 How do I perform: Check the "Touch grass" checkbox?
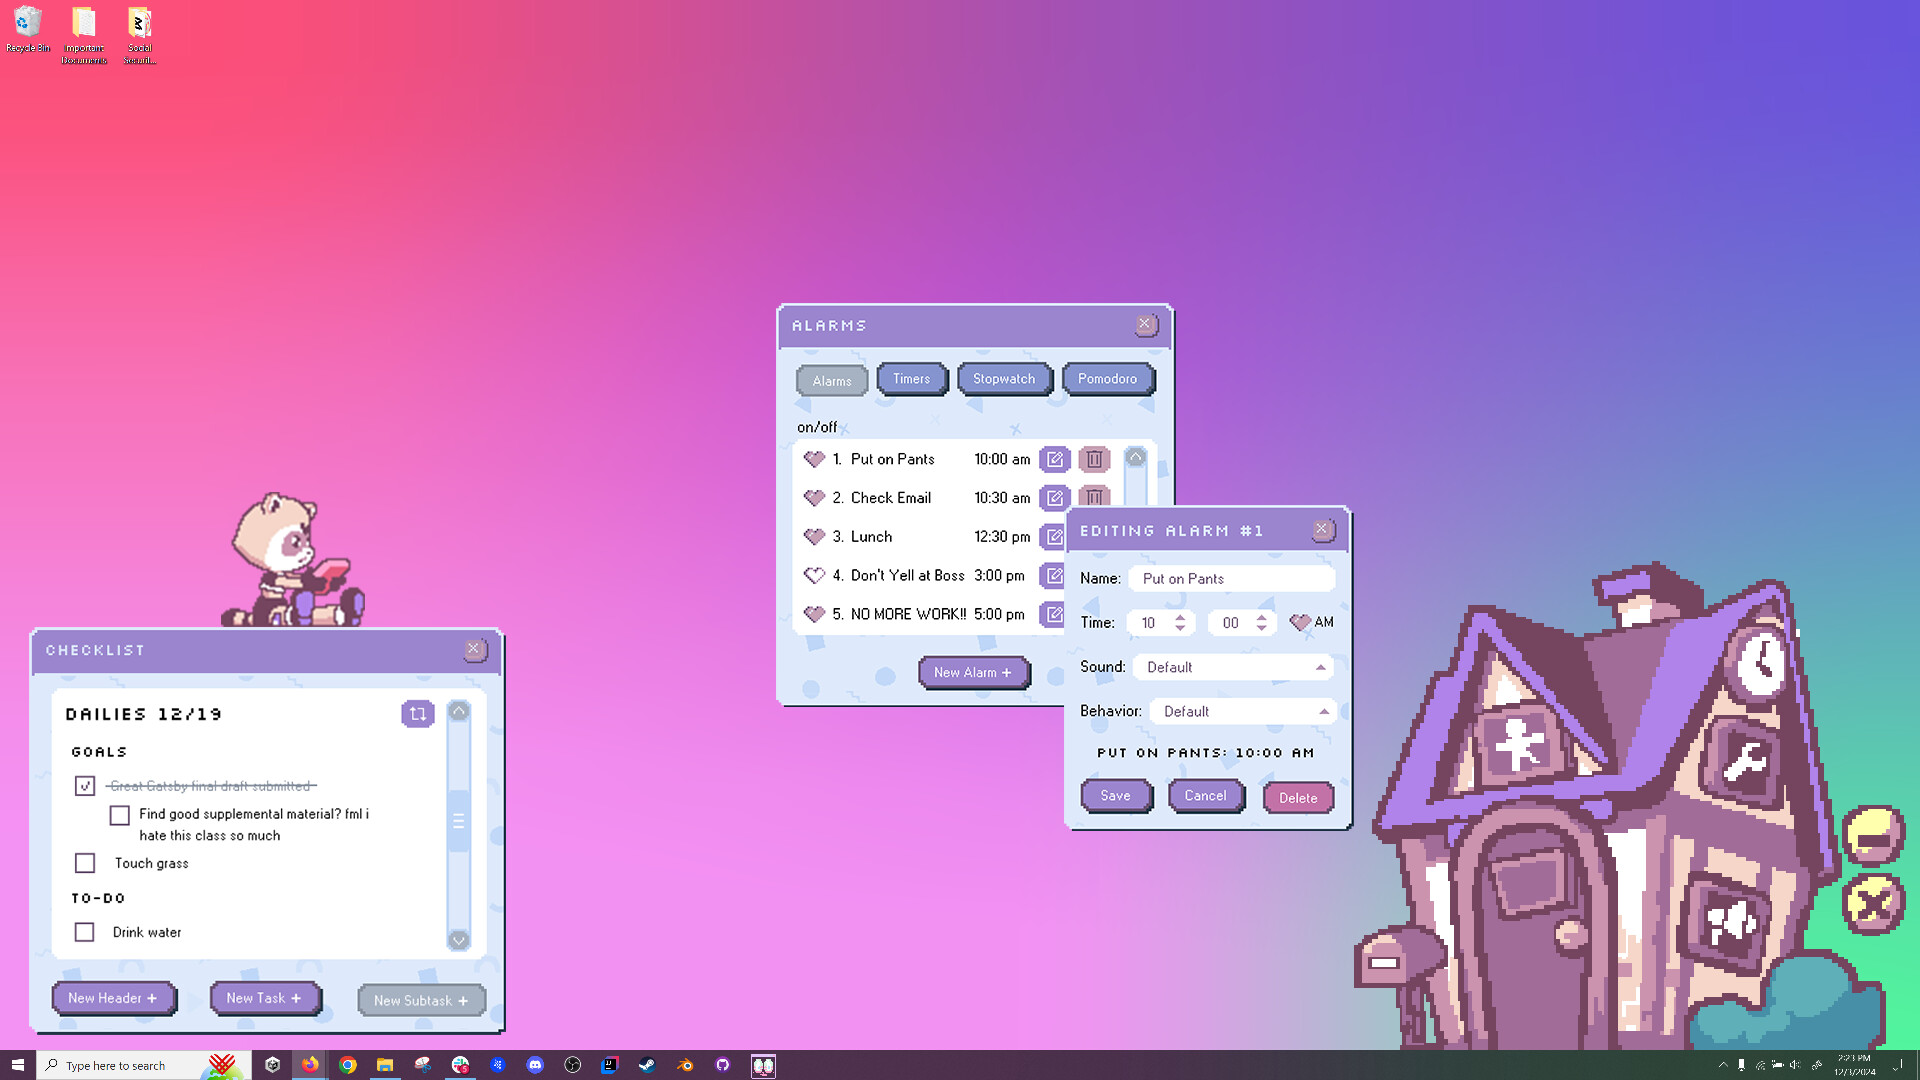[84, 862]
